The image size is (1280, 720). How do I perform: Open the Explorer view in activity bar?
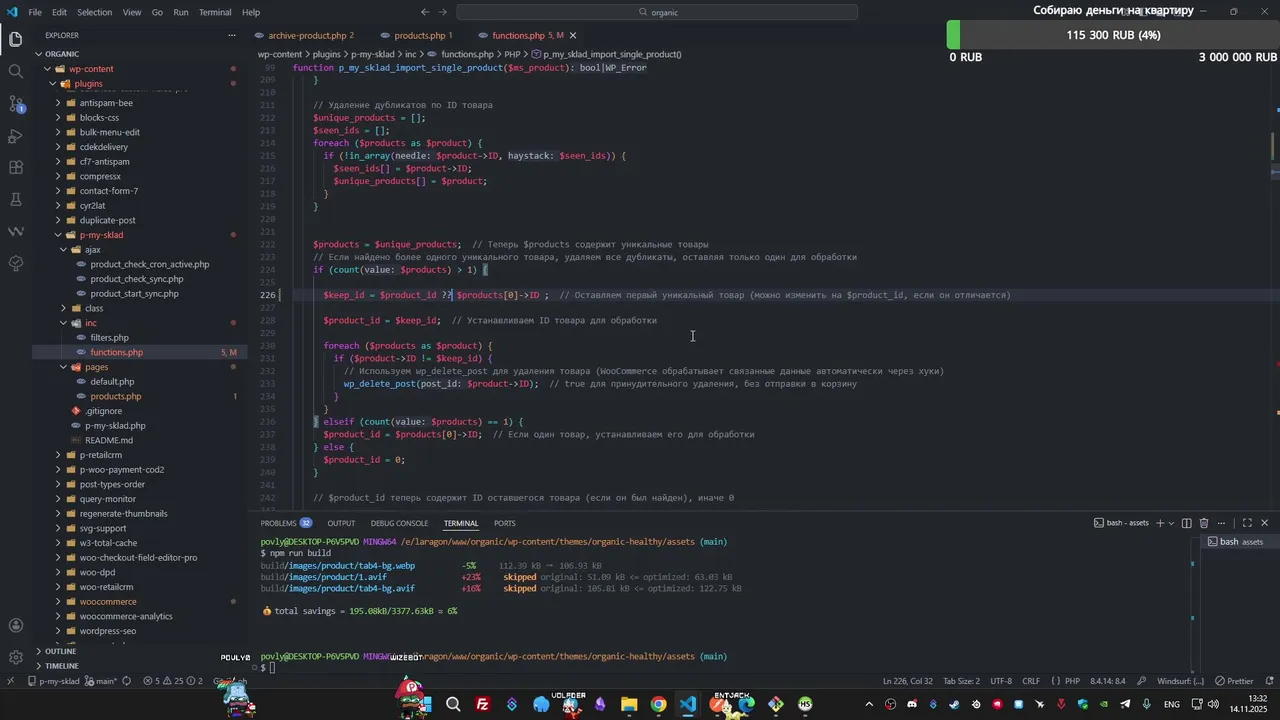click(16, 39)
